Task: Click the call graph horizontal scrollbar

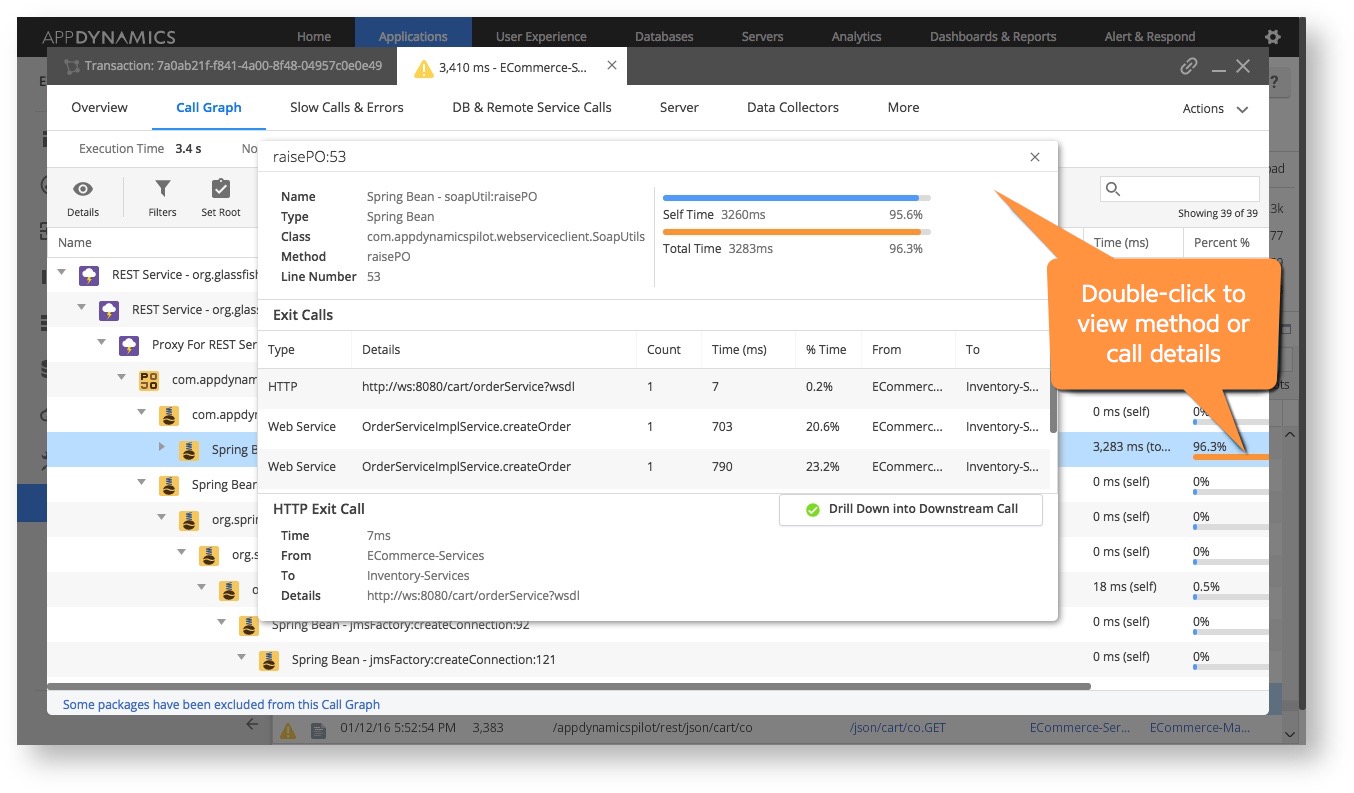Action: [x=569, y=686]
